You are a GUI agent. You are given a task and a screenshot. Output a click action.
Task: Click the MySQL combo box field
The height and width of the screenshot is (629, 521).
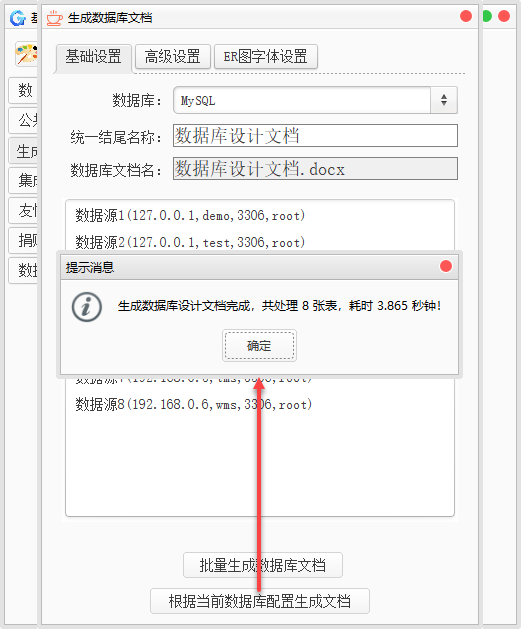click(x=315, y=100)
